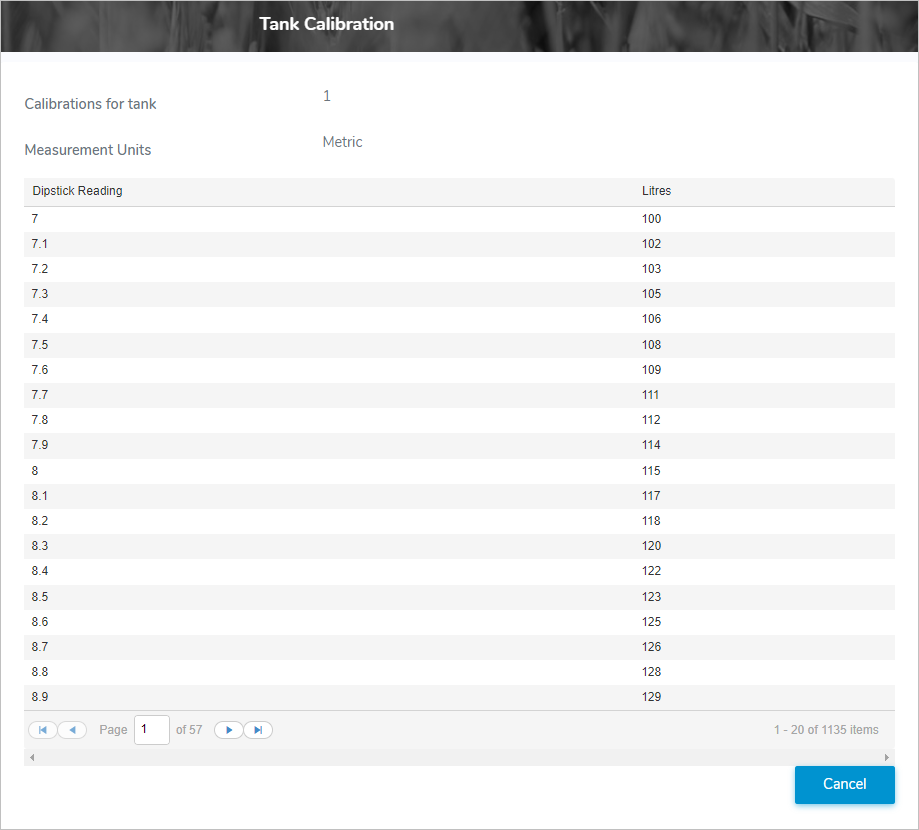
Task: Click the '1 - 20 of 1135 items' label
Action: pos(826,730)
